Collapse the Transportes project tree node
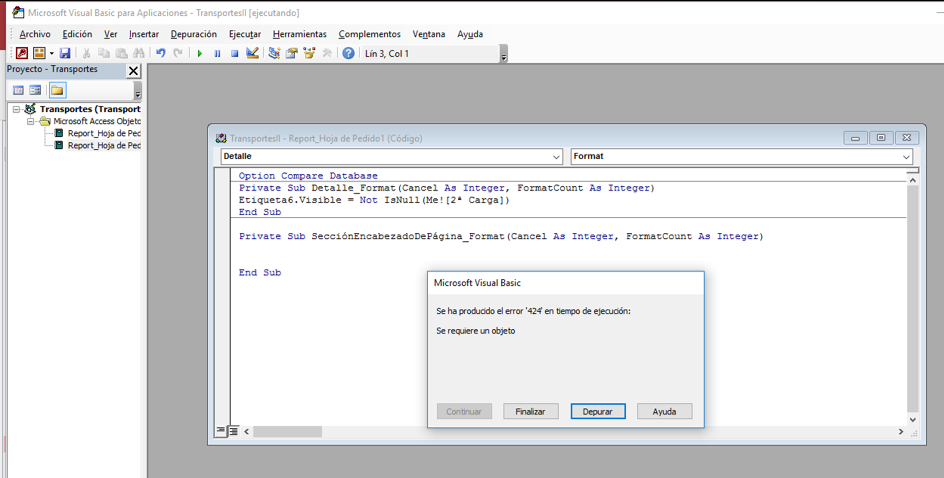The width and height of the screenshot is (944, 478). click(x=16, y=109)
